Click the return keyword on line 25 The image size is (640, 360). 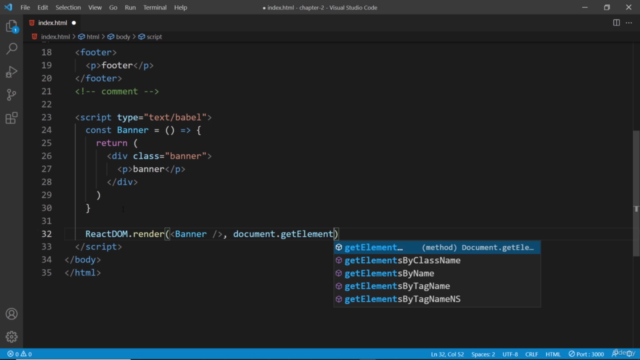(111, 143)
